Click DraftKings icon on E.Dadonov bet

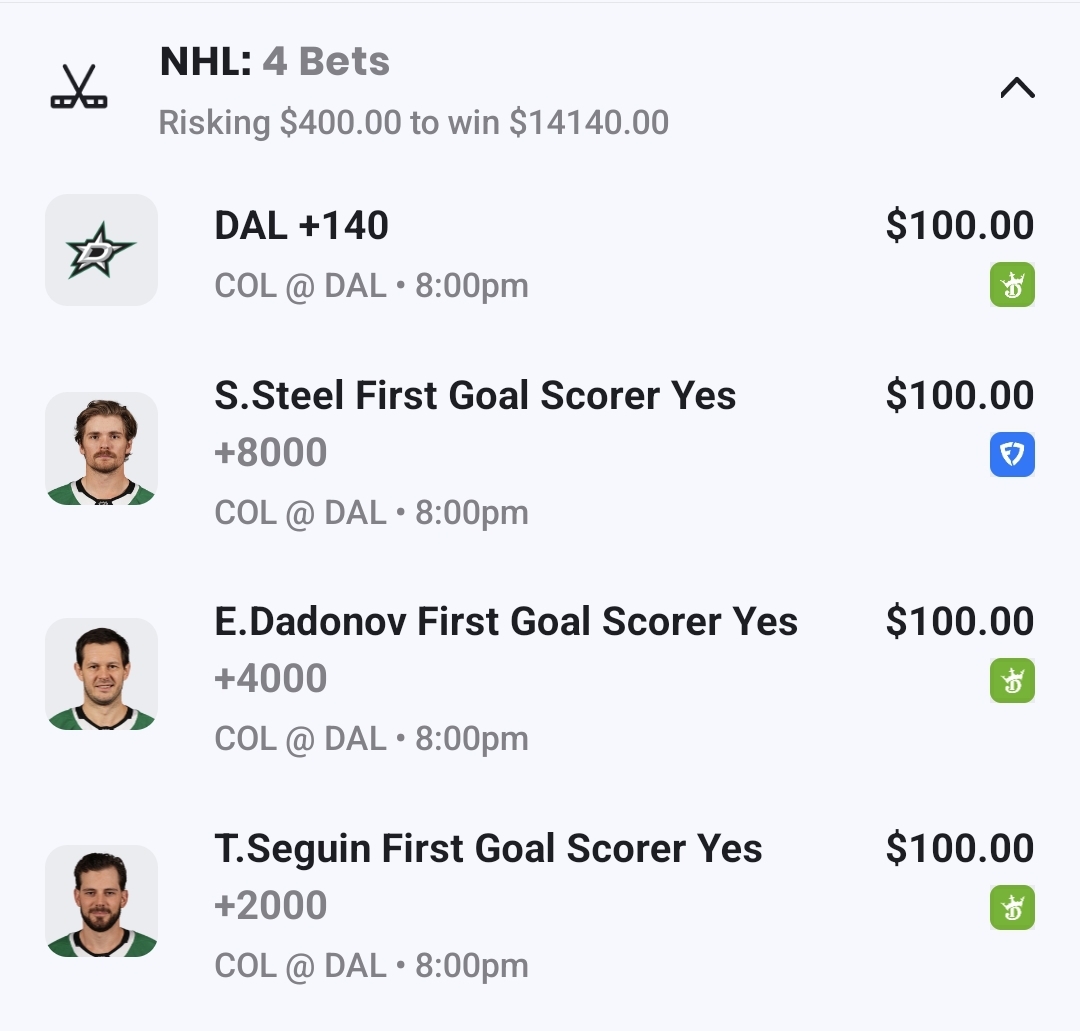click(x=1012, y=681)
